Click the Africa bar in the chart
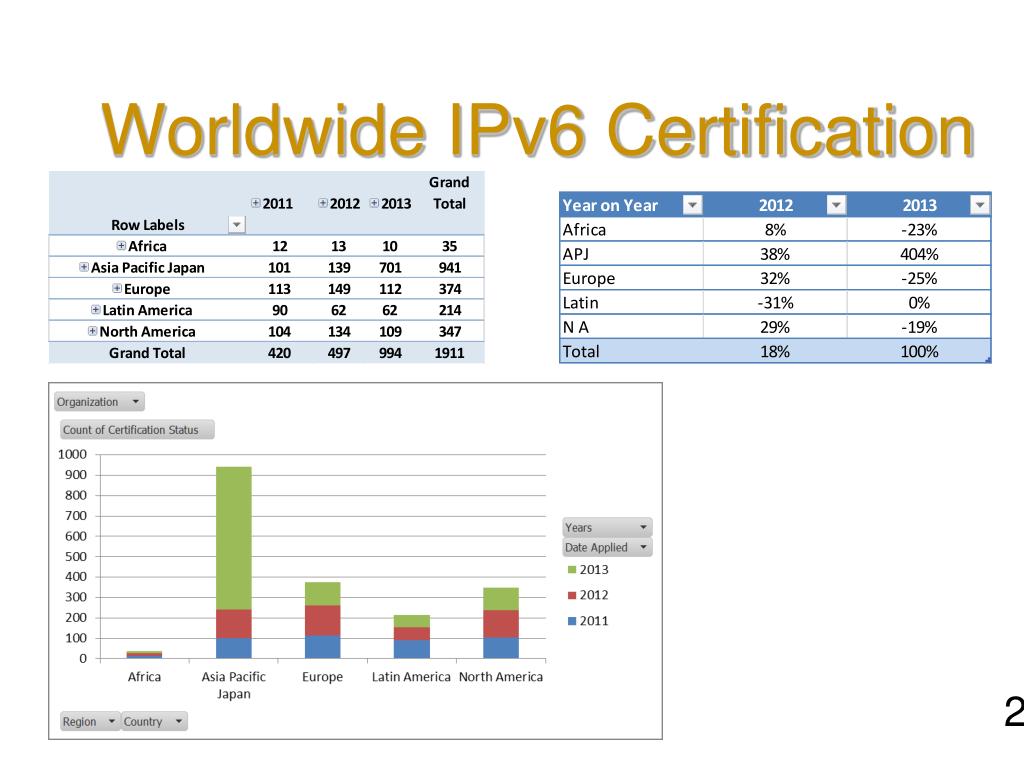The image size is (1024, 768). (x=144, y=654)
